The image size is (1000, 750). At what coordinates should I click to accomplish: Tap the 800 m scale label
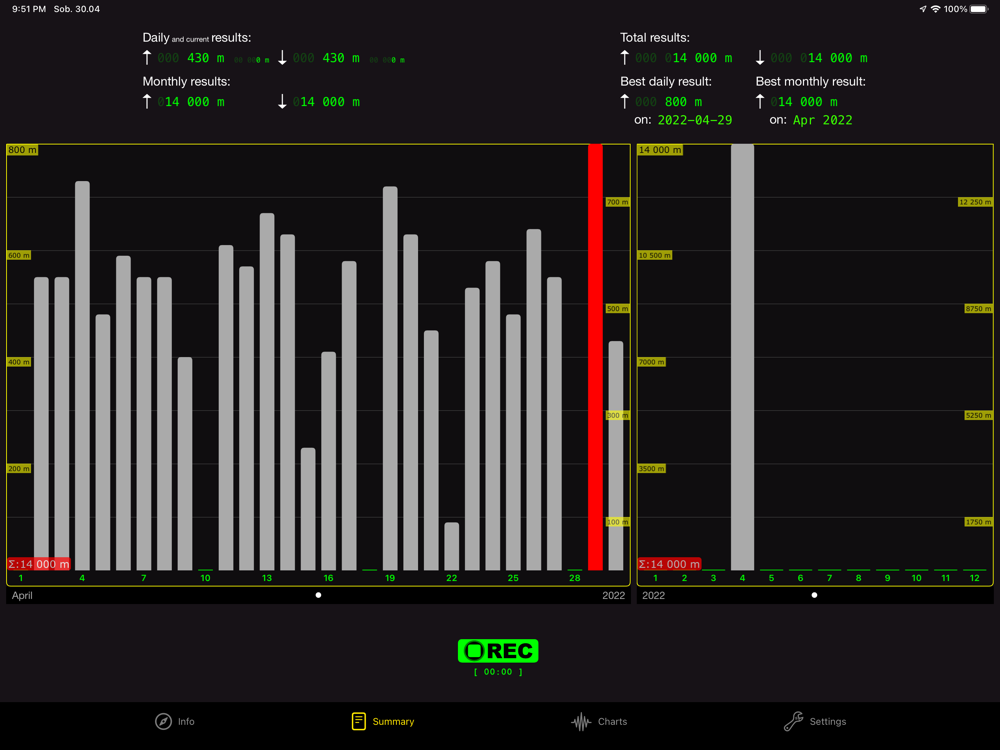click(x=22, y=150)
